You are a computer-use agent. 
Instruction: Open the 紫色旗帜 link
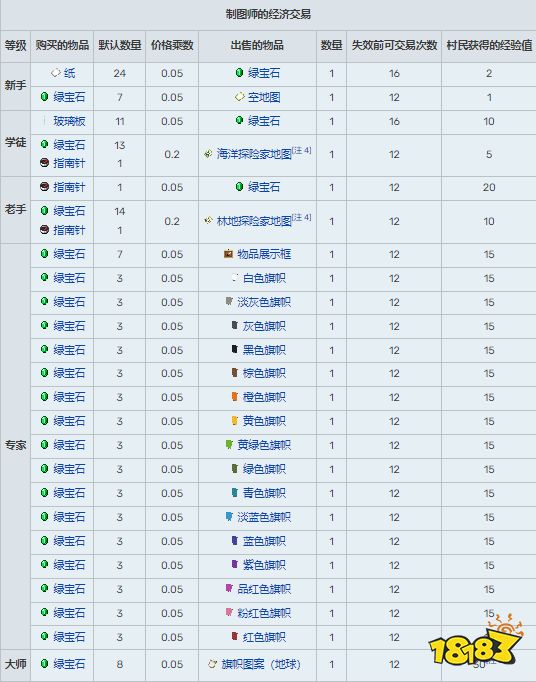click(264, 565)
